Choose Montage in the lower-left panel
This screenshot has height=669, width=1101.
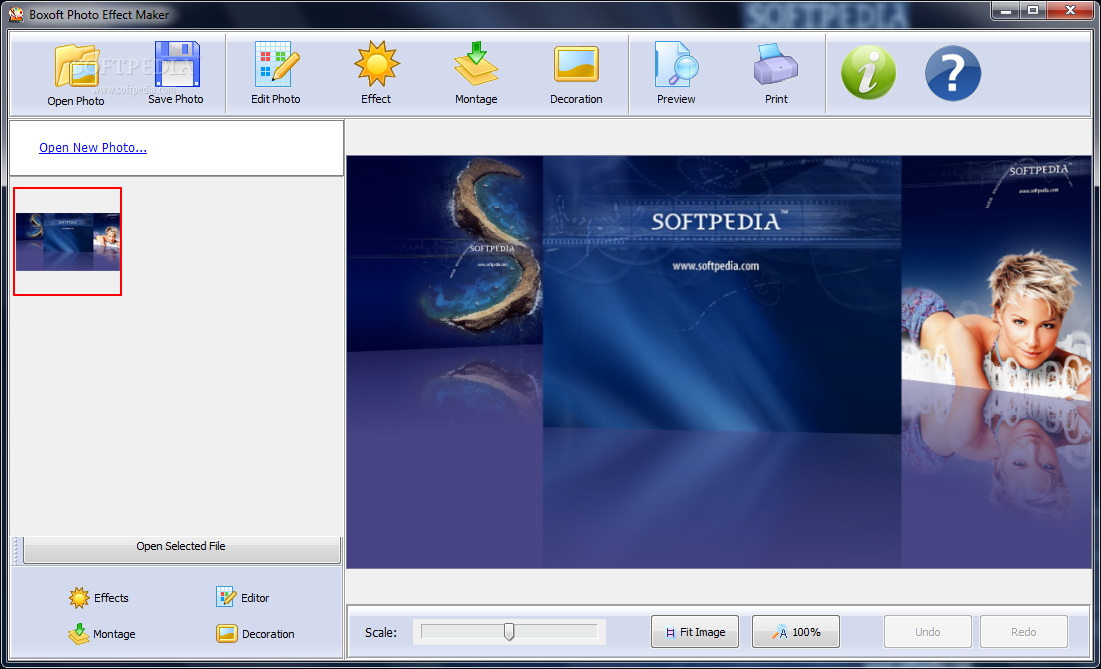click(x=102, y=634)
